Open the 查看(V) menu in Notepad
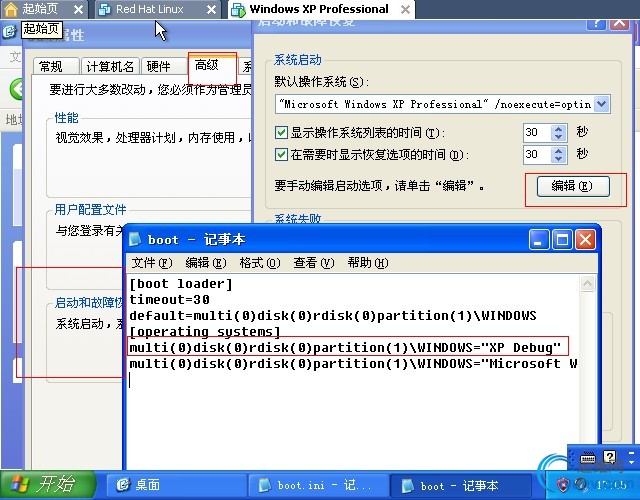Image resolution: width=640 pixels, height=500 pixels. [x=313, y=263]
